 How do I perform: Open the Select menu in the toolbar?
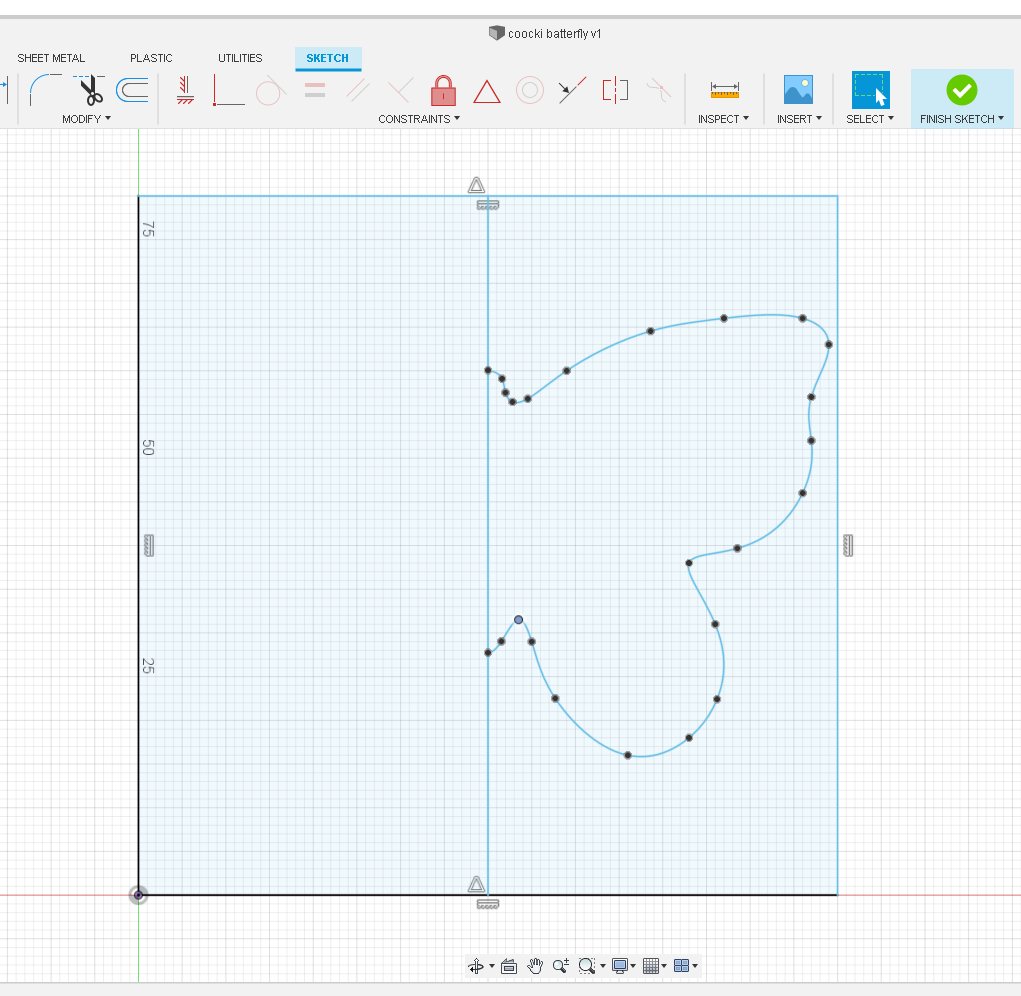point(869,118)
